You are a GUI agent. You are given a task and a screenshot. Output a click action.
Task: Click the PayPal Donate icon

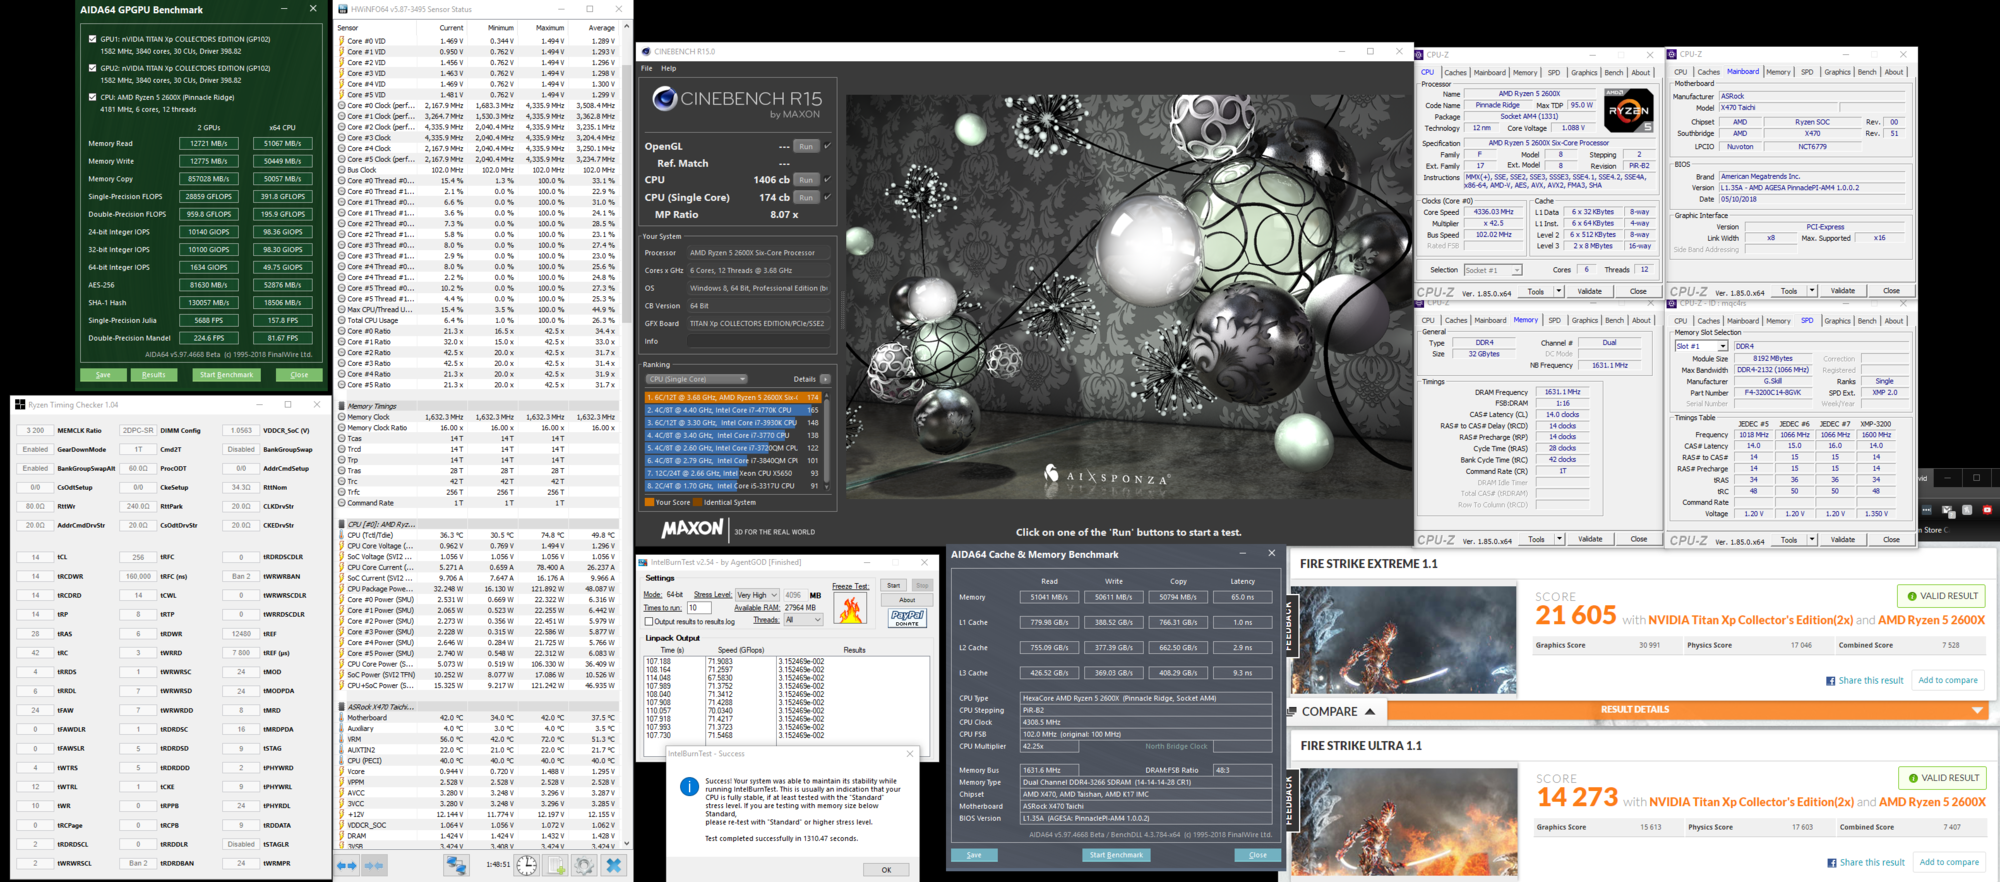click(x=907, y=618)
